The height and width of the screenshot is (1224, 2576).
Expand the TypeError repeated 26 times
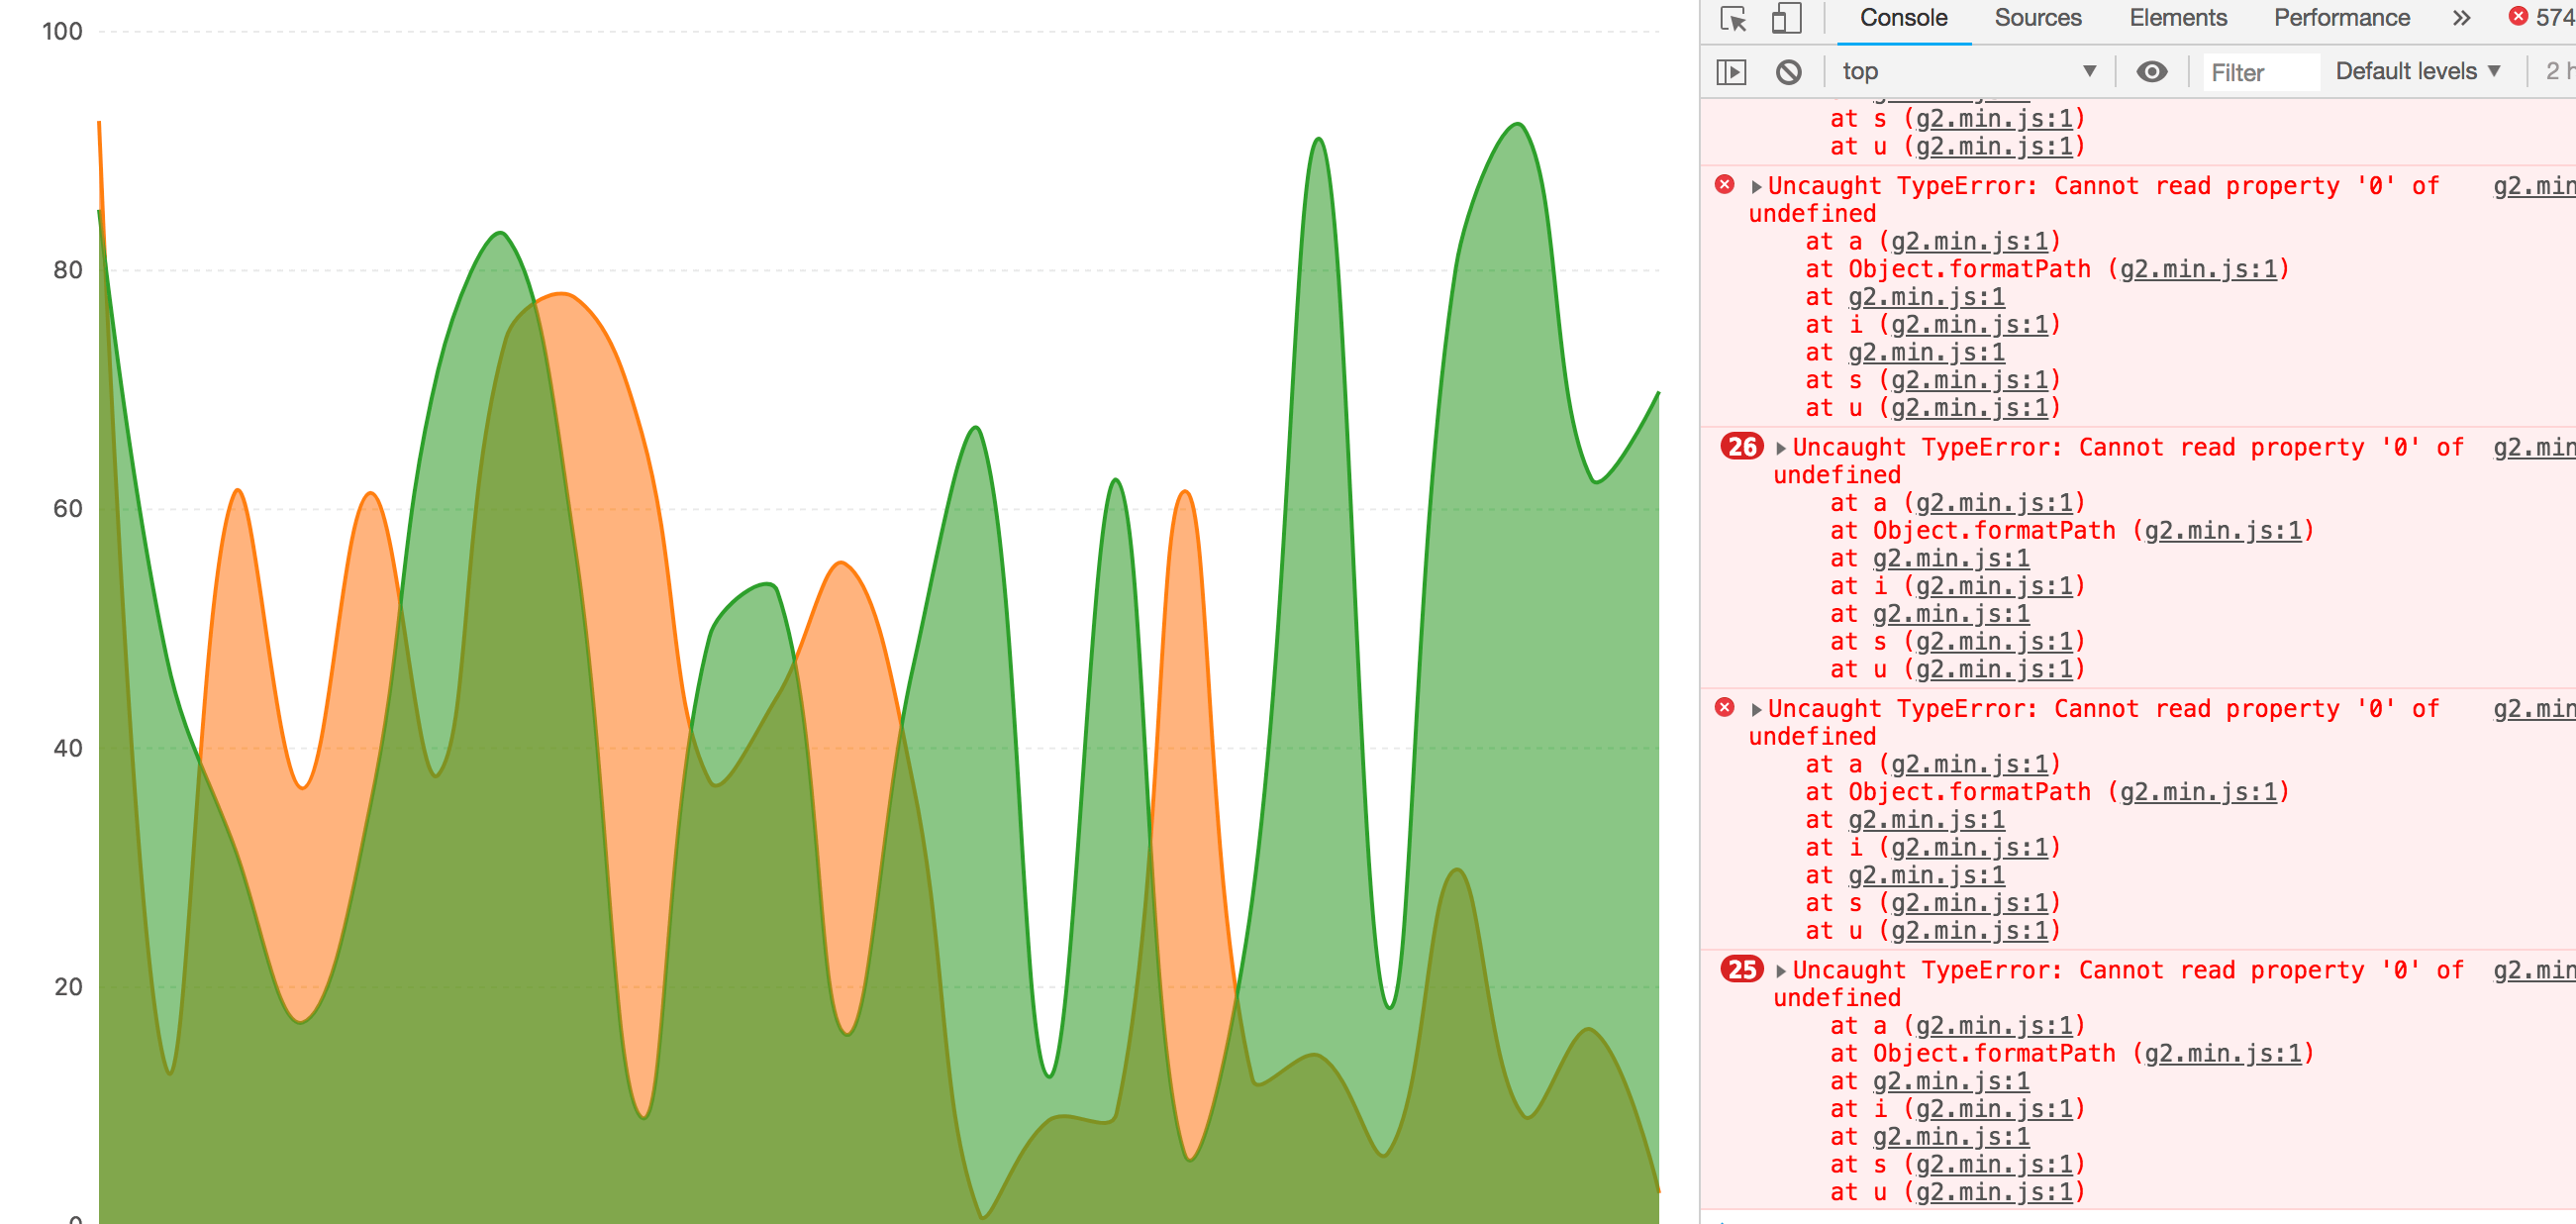pos(1780,447)
